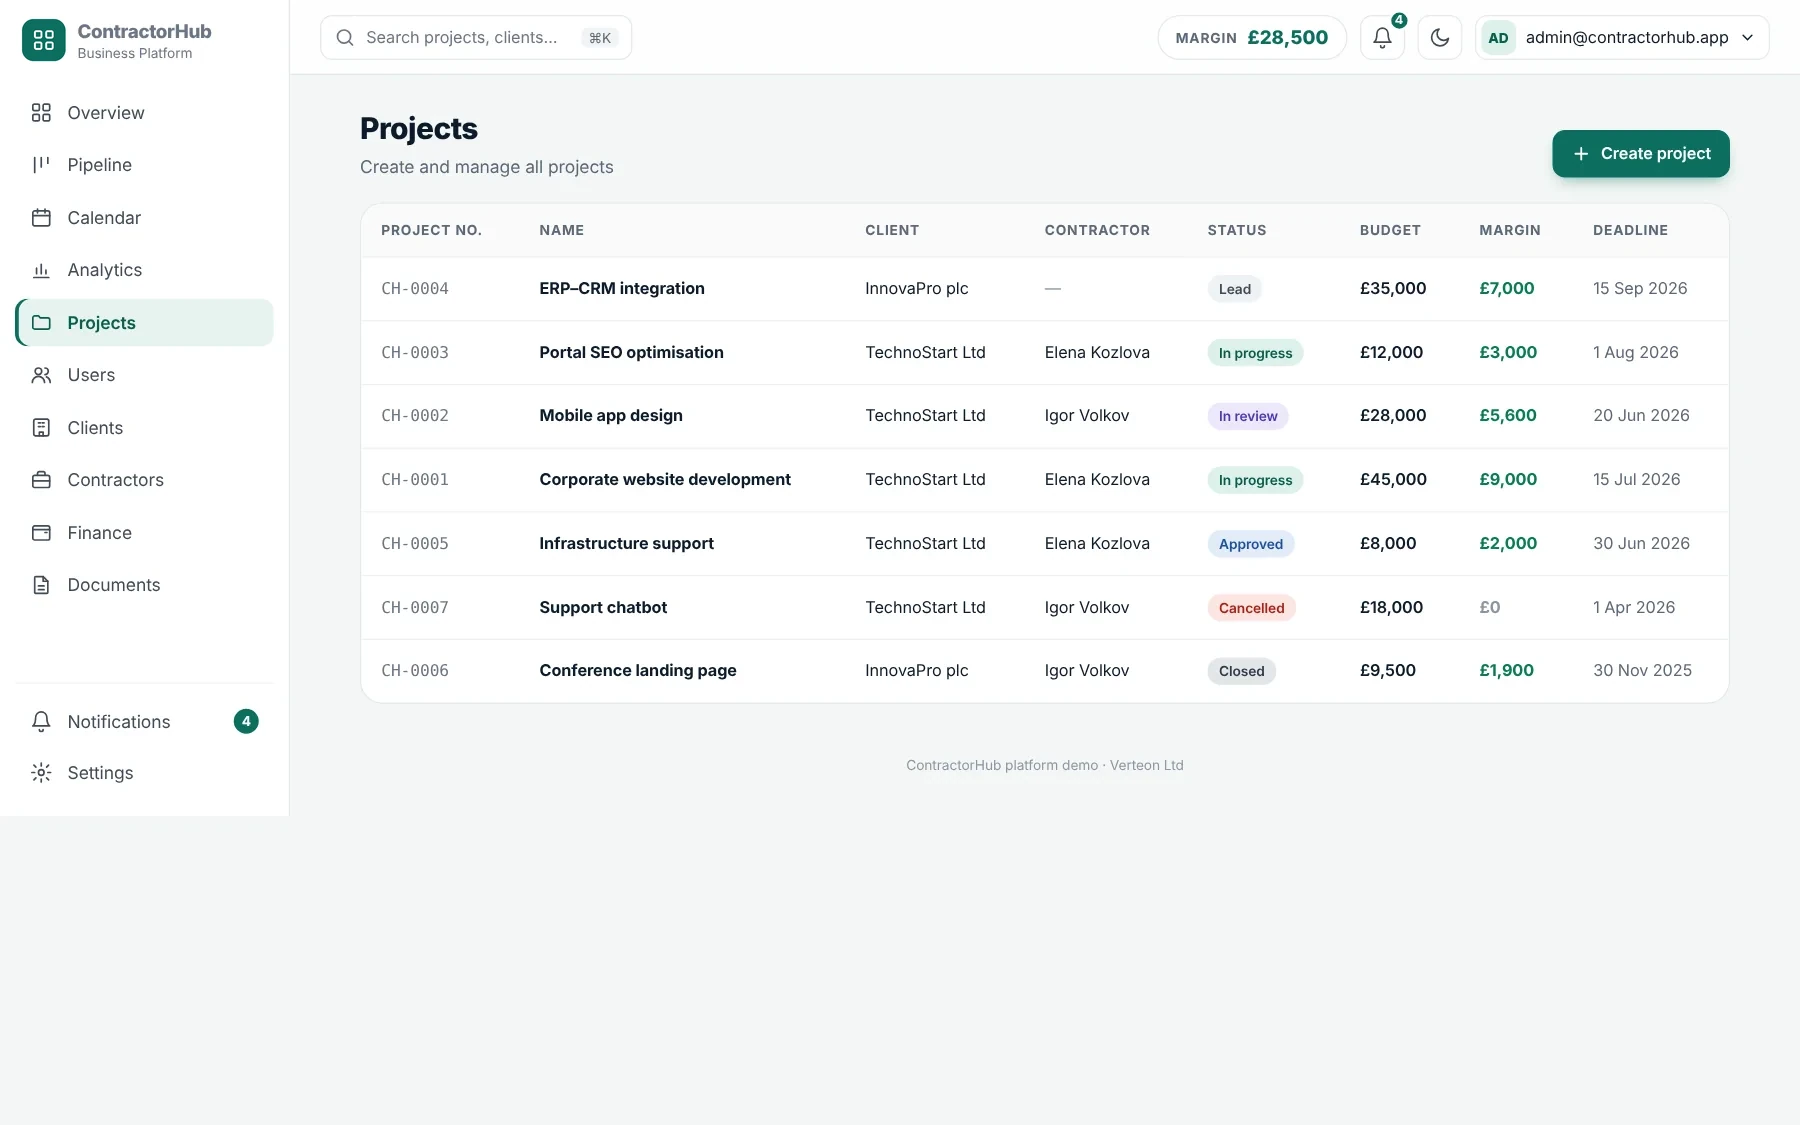Toggle dark mode with the moon icon

(1440, 38)
